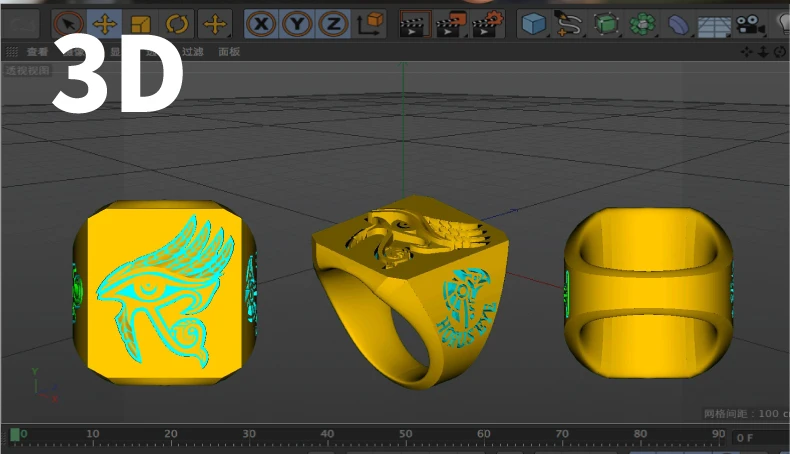Jump to frame 20 on the timeline
The image size is (790, 454).
point(171,434)
